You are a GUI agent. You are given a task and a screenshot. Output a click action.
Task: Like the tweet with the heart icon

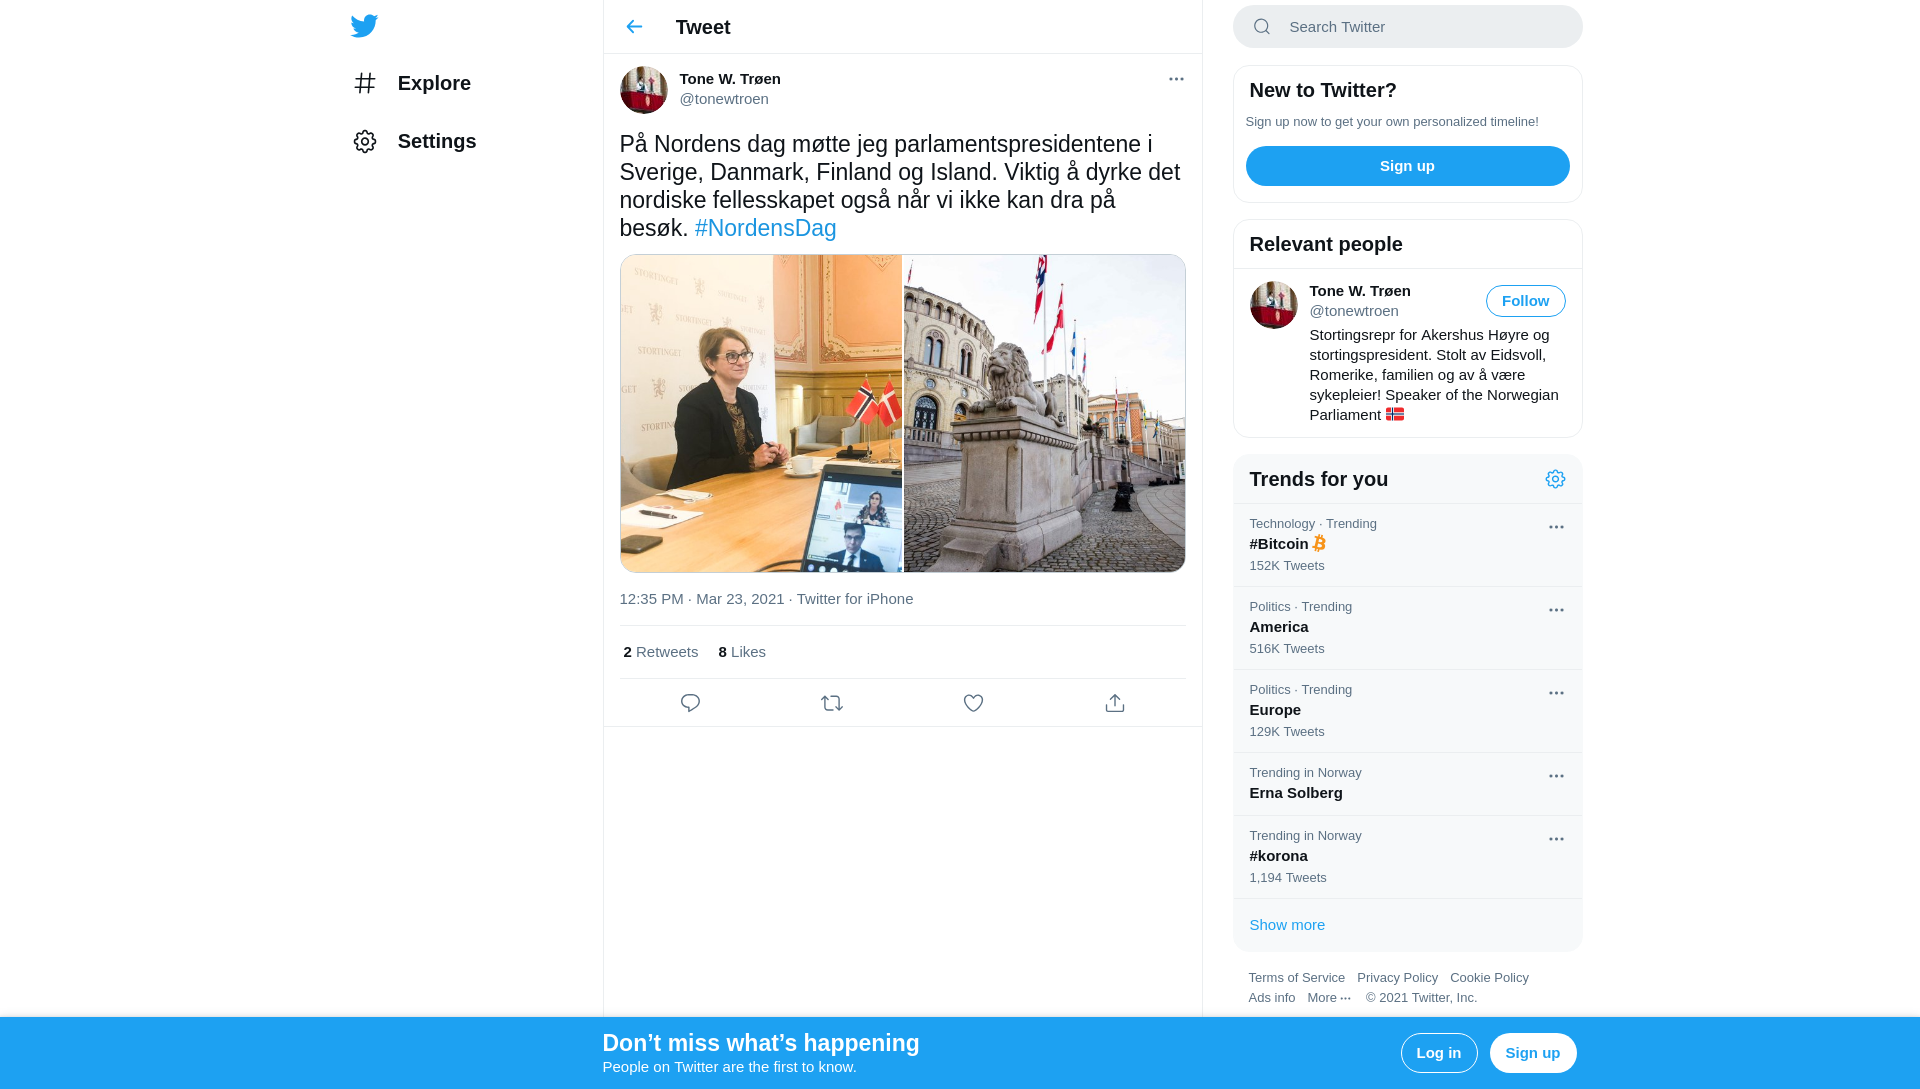click(973, 703)
